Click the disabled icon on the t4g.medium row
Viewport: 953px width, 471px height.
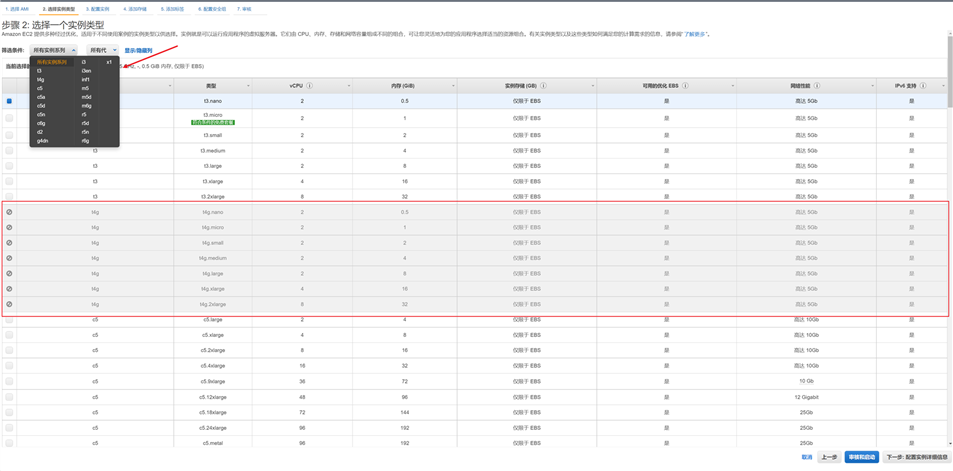click(9, 258)
